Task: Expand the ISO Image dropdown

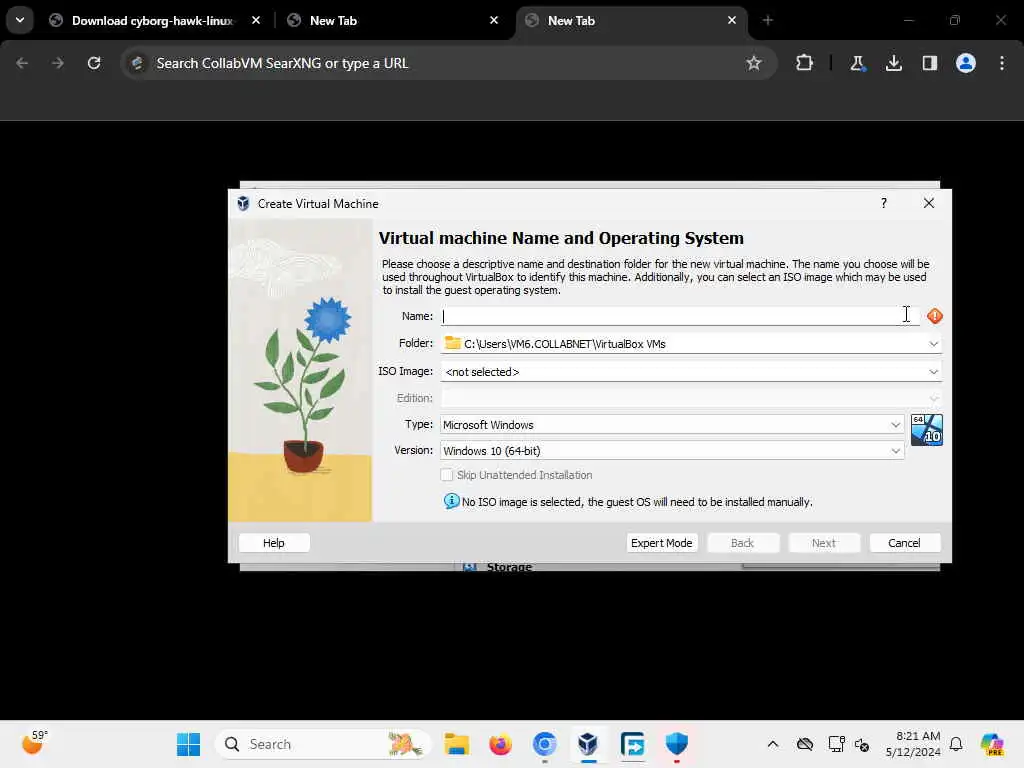Action: [x=933, y=372]
